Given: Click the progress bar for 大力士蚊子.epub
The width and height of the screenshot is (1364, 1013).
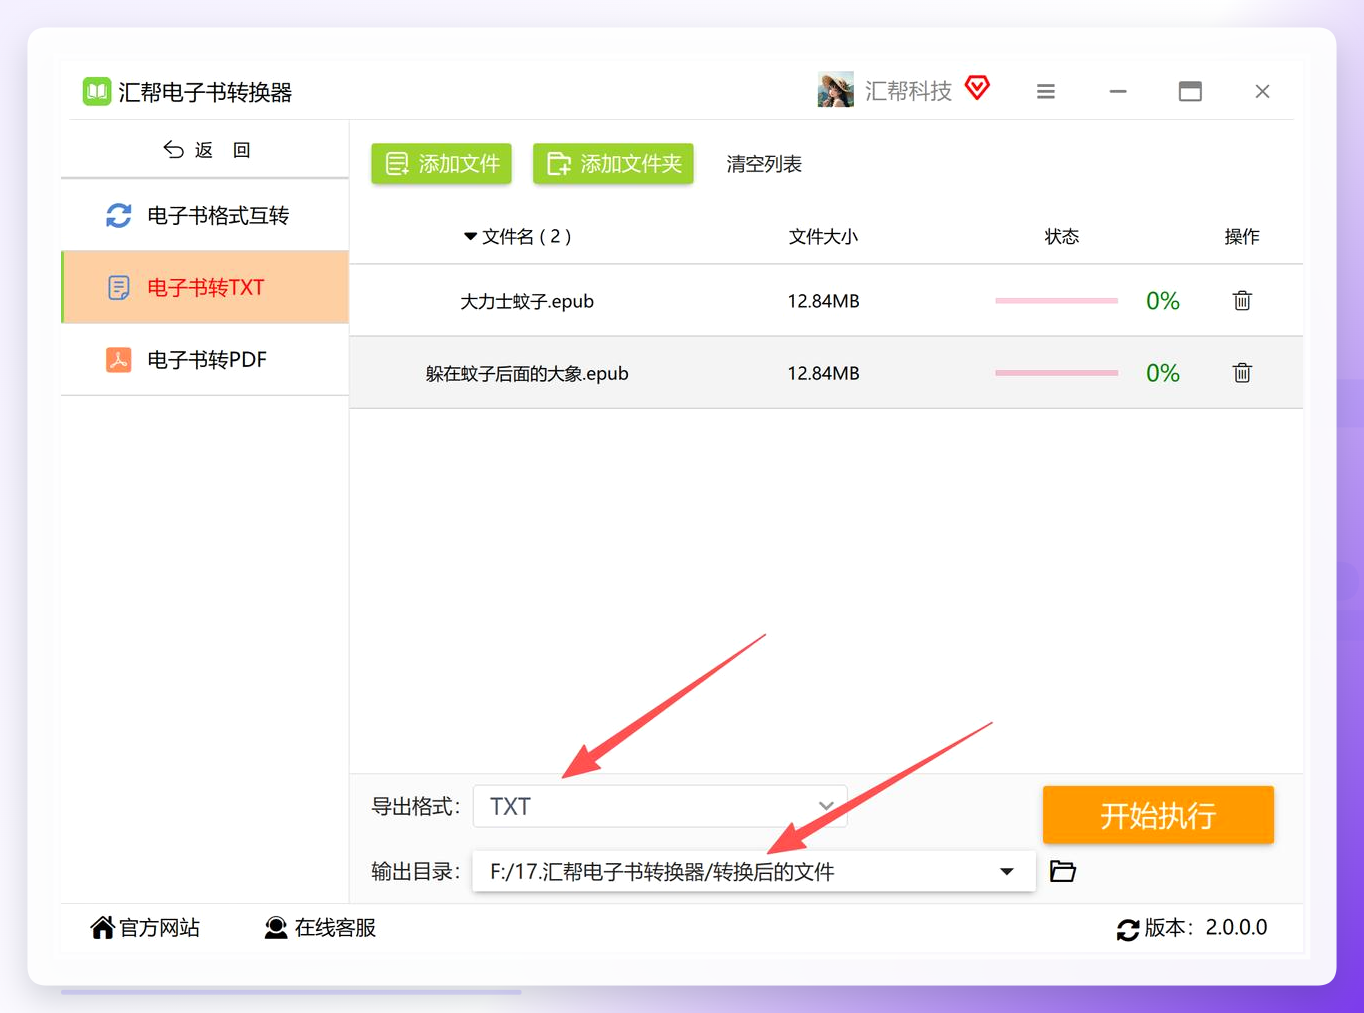Looking at the screenshot, I should pyautogui.click(x=1056, y=301).
